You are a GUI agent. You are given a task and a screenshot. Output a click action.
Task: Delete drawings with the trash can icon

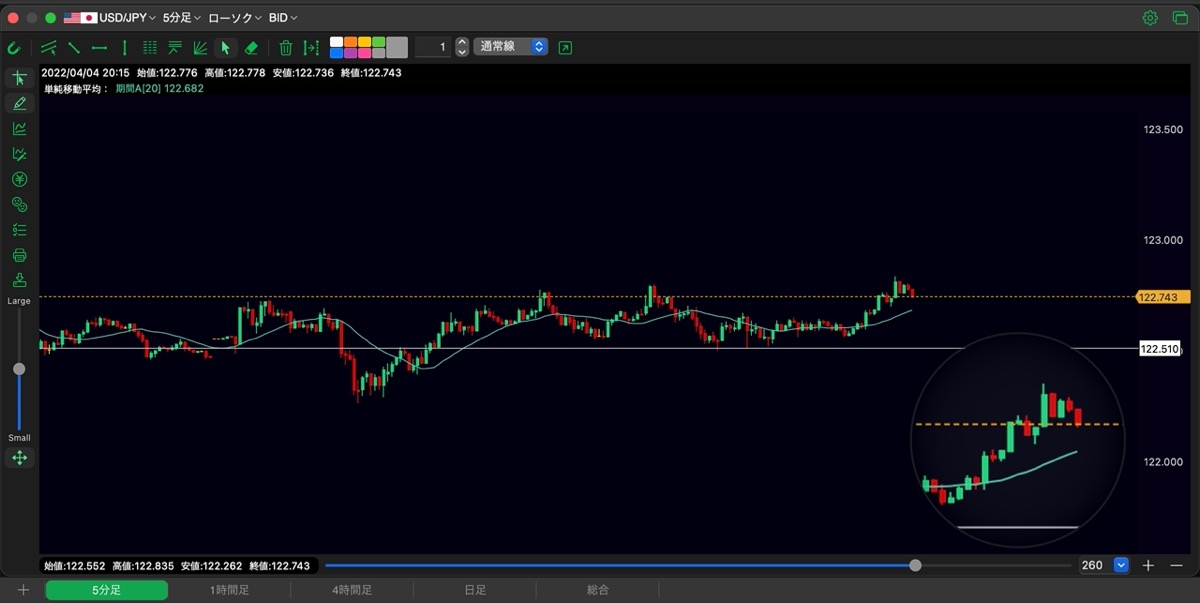click(x=286, y=47)
